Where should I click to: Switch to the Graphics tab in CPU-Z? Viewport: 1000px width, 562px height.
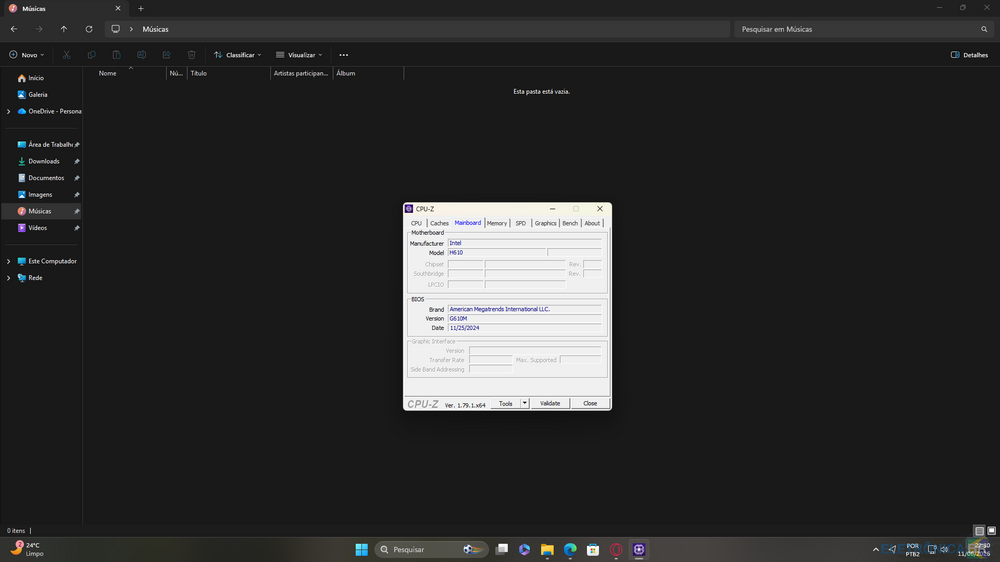(x=545, y=223)
